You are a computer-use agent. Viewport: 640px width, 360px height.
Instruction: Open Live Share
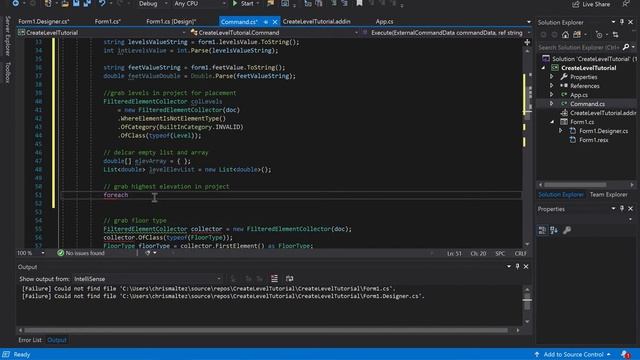[591, 4]
